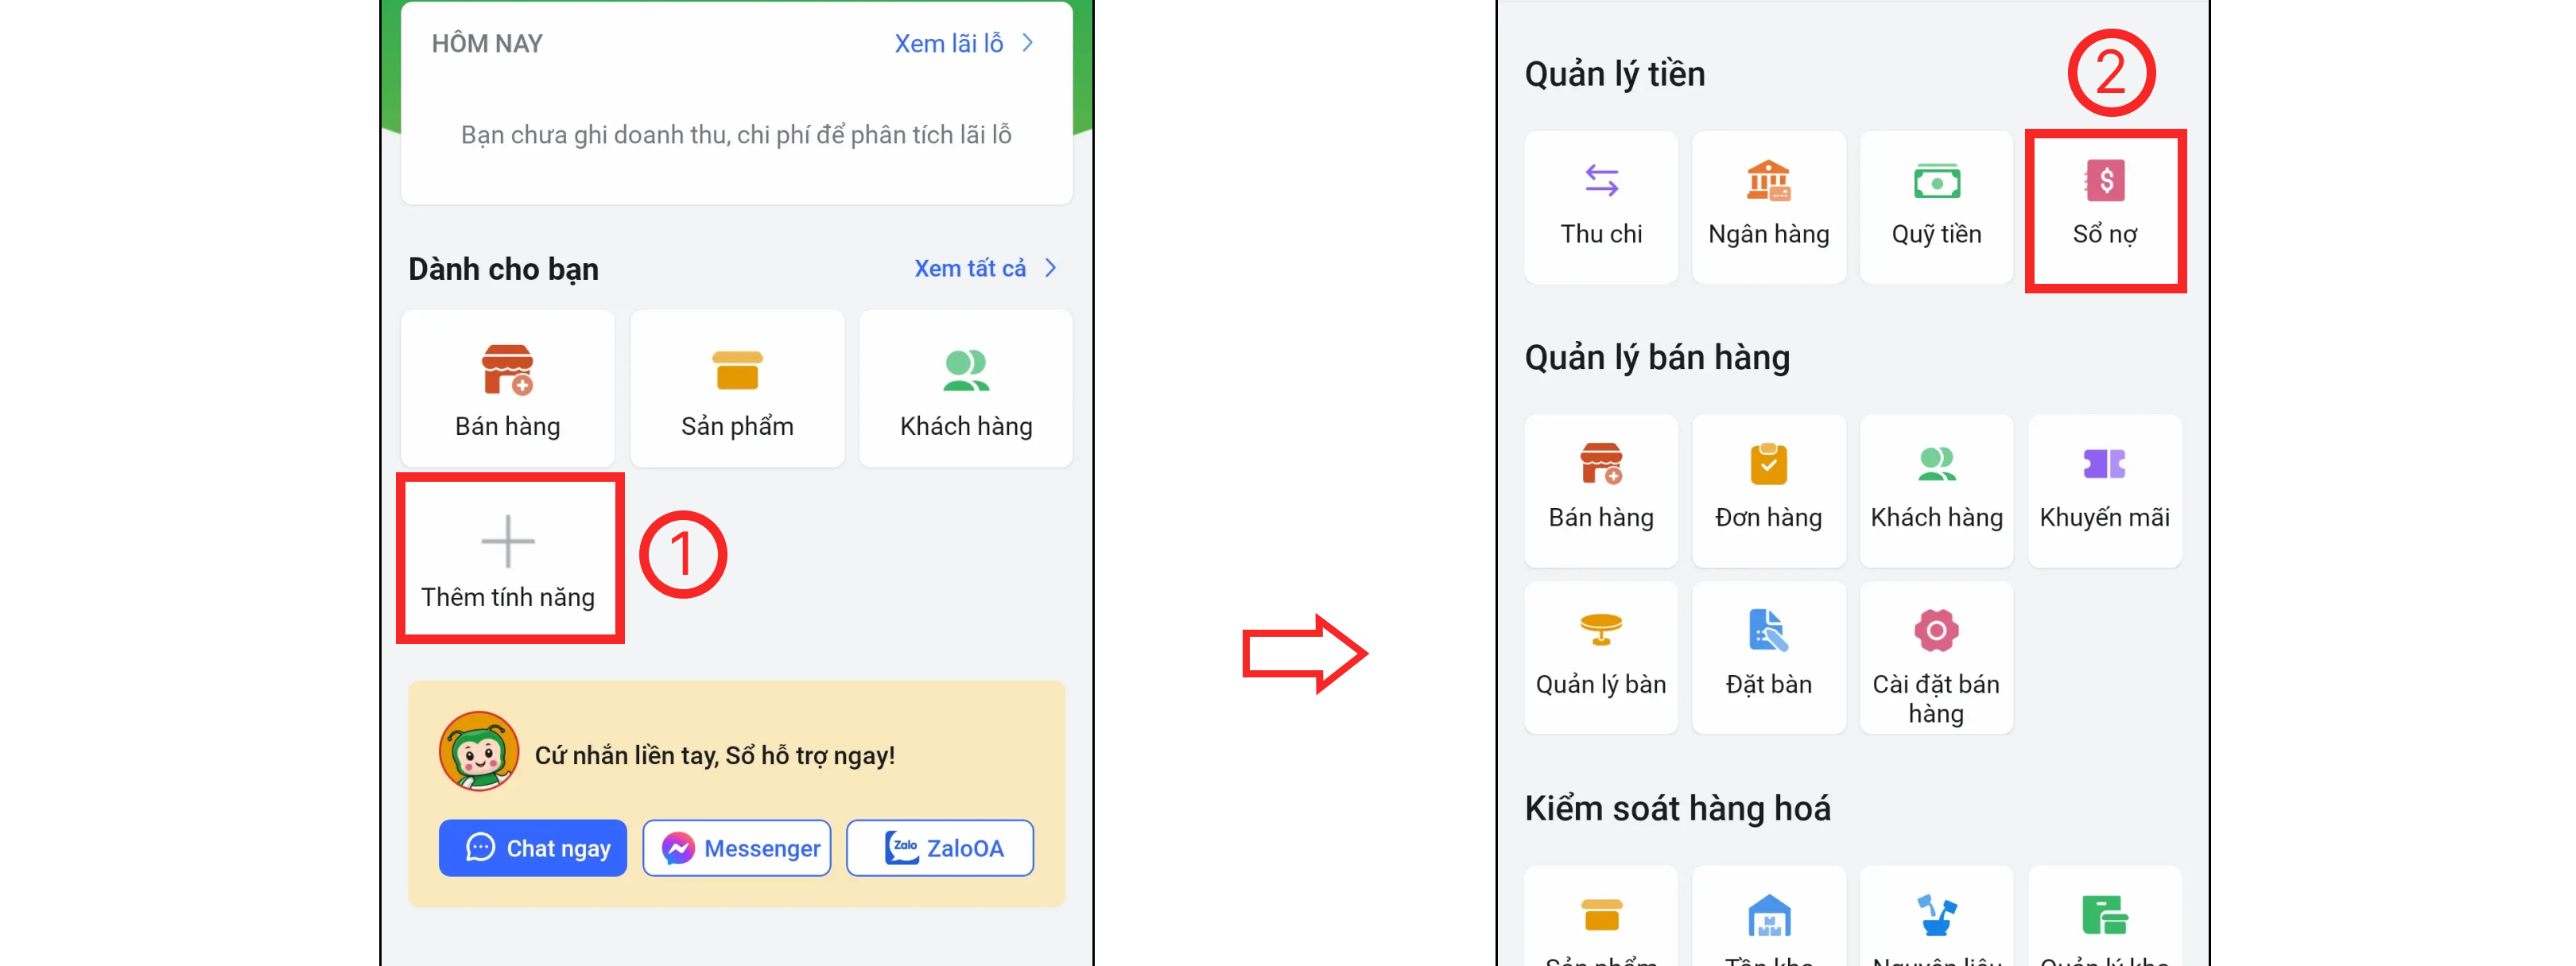Click the Quản lý tiền heading
This screenshot has height=966, width=2576.
[1615, 74]
